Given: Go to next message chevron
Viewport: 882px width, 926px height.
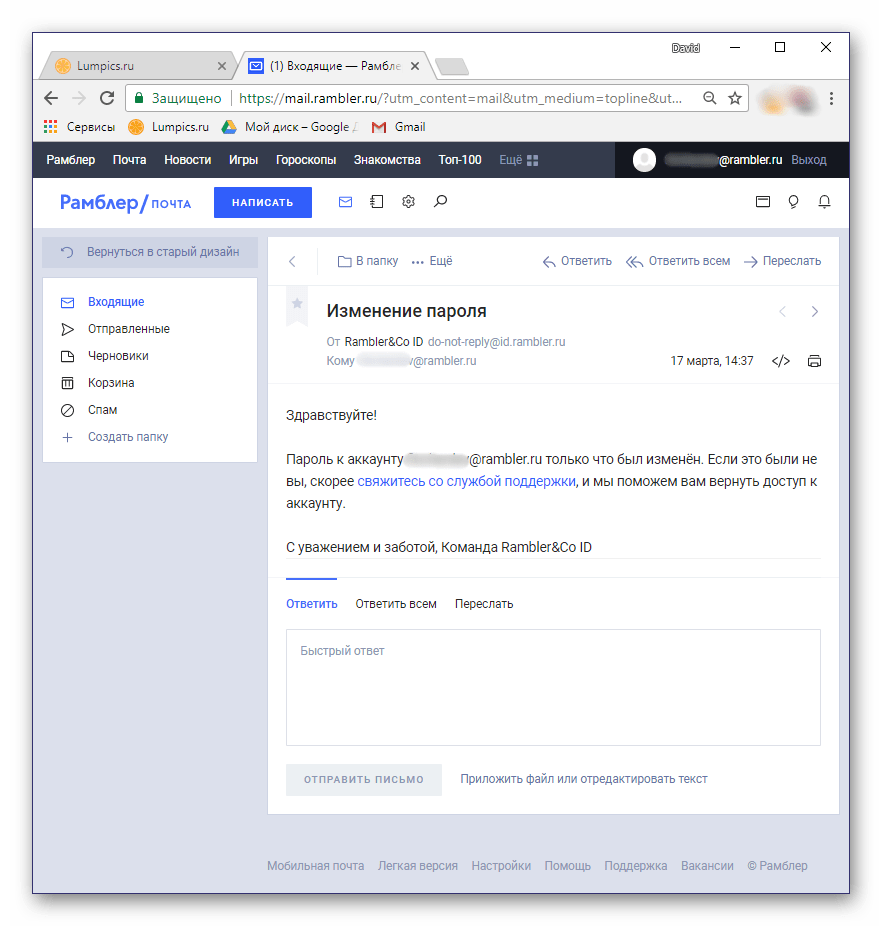Looking at the screenshot, I should 815,312.
